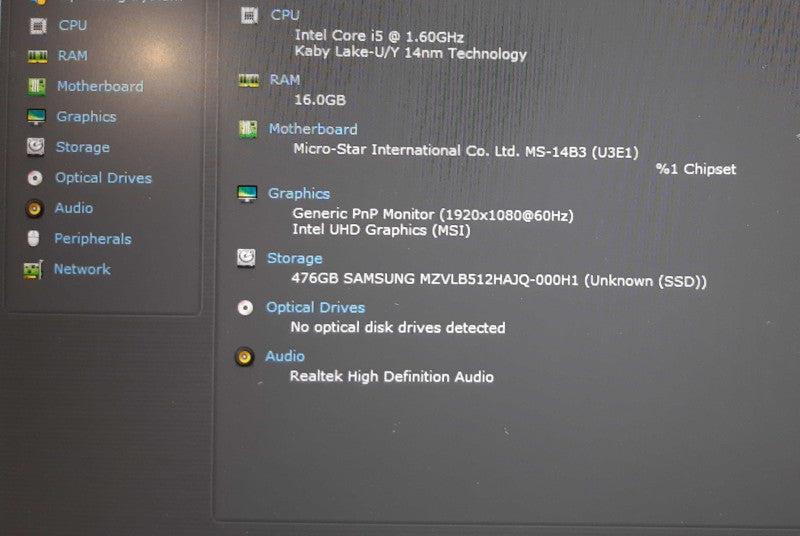
Task: Follow the RAM heading link in the summary
Action: pyautogui.click(x=285, y=80)
